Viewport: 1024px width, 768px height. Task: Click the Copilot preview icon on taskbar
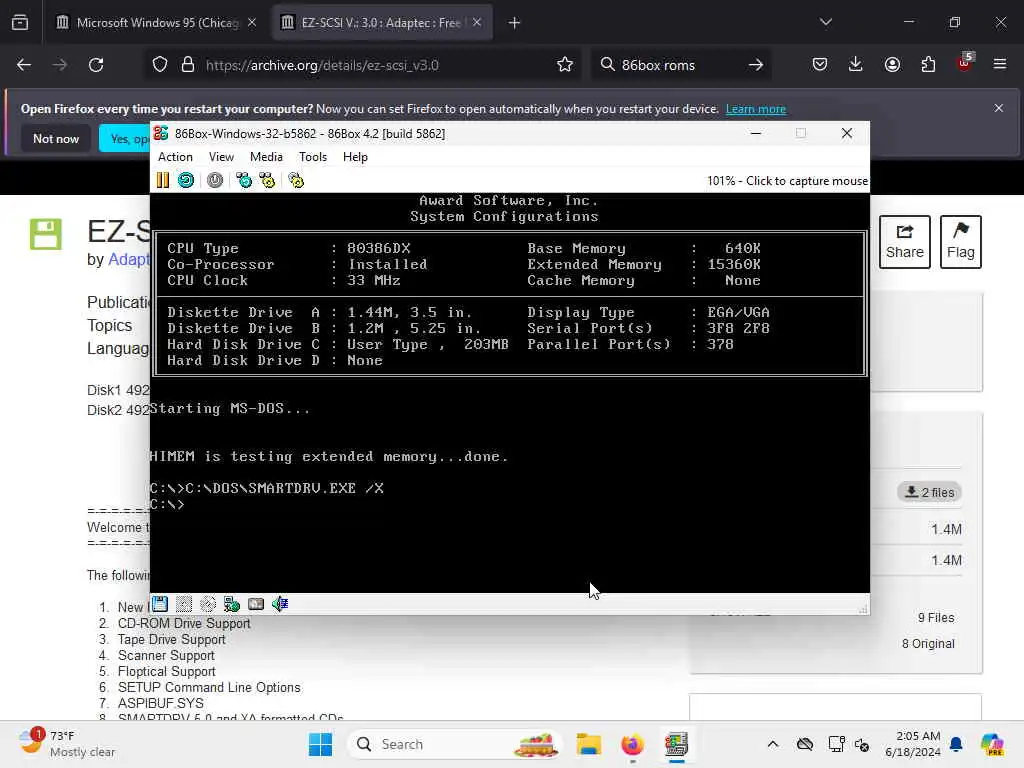point(992,744)
